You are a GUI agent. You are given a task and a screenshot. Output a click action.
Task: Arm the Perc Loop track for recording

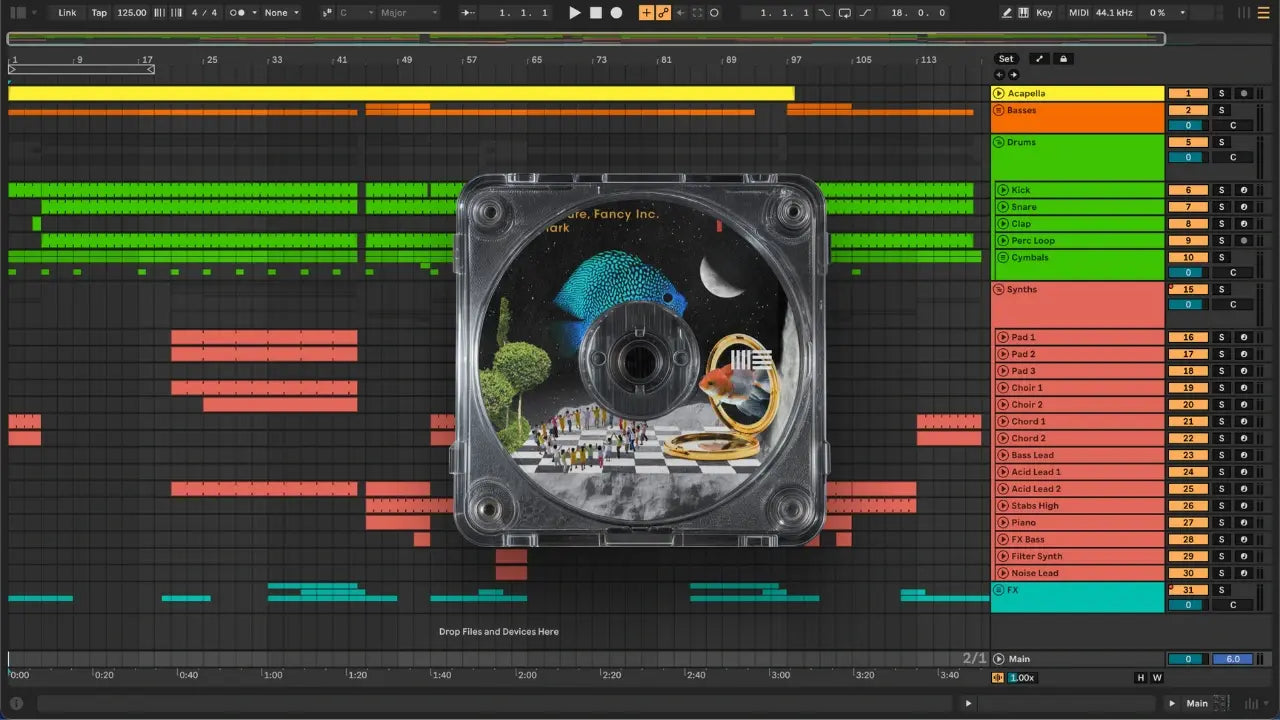(1244, 241)
